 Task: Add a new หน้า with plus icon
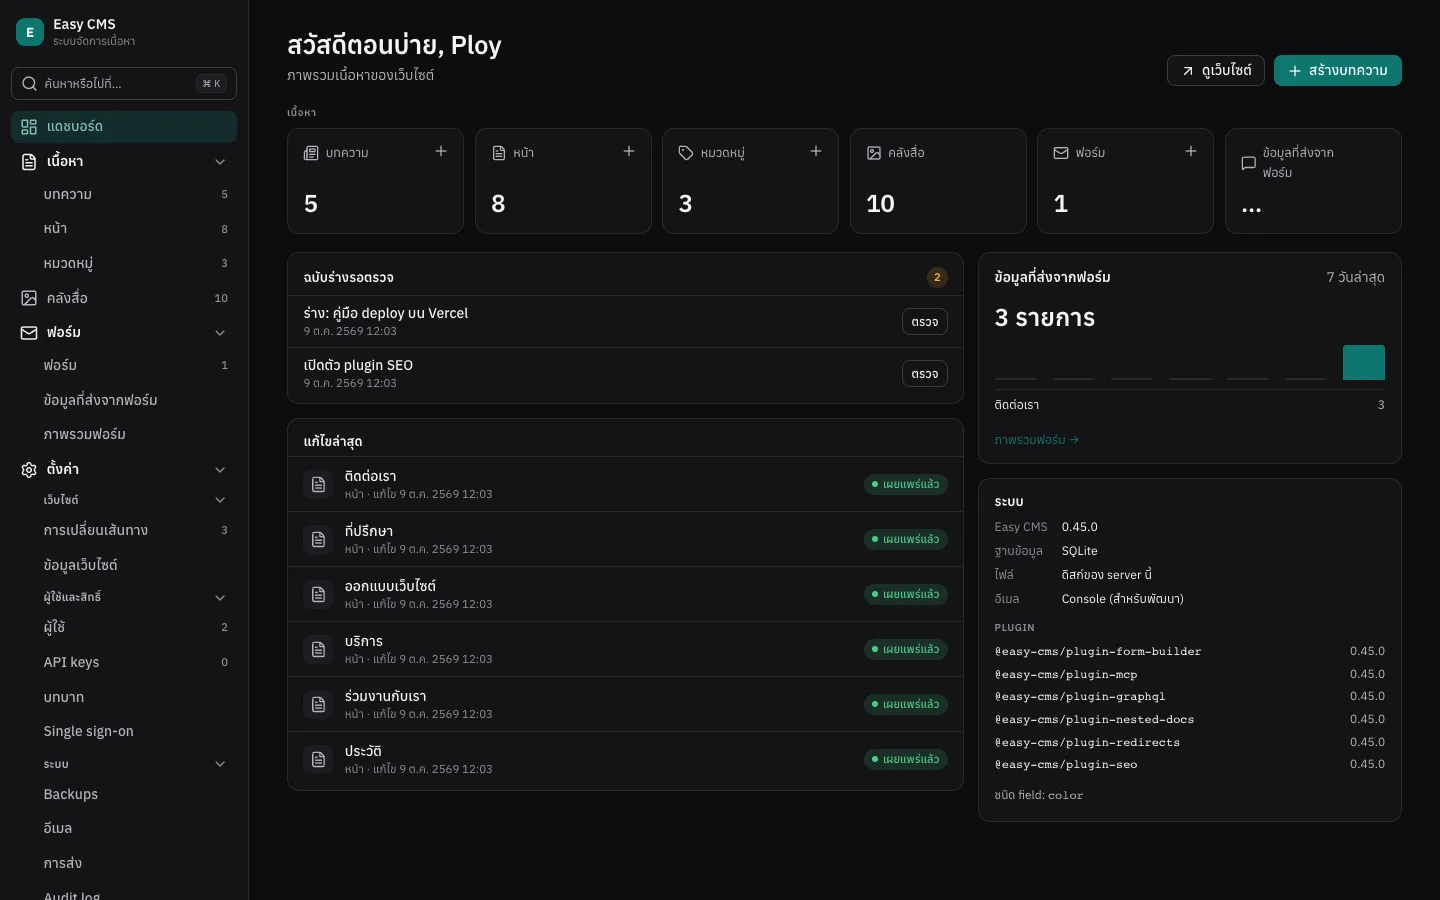[x=629, y=151]
